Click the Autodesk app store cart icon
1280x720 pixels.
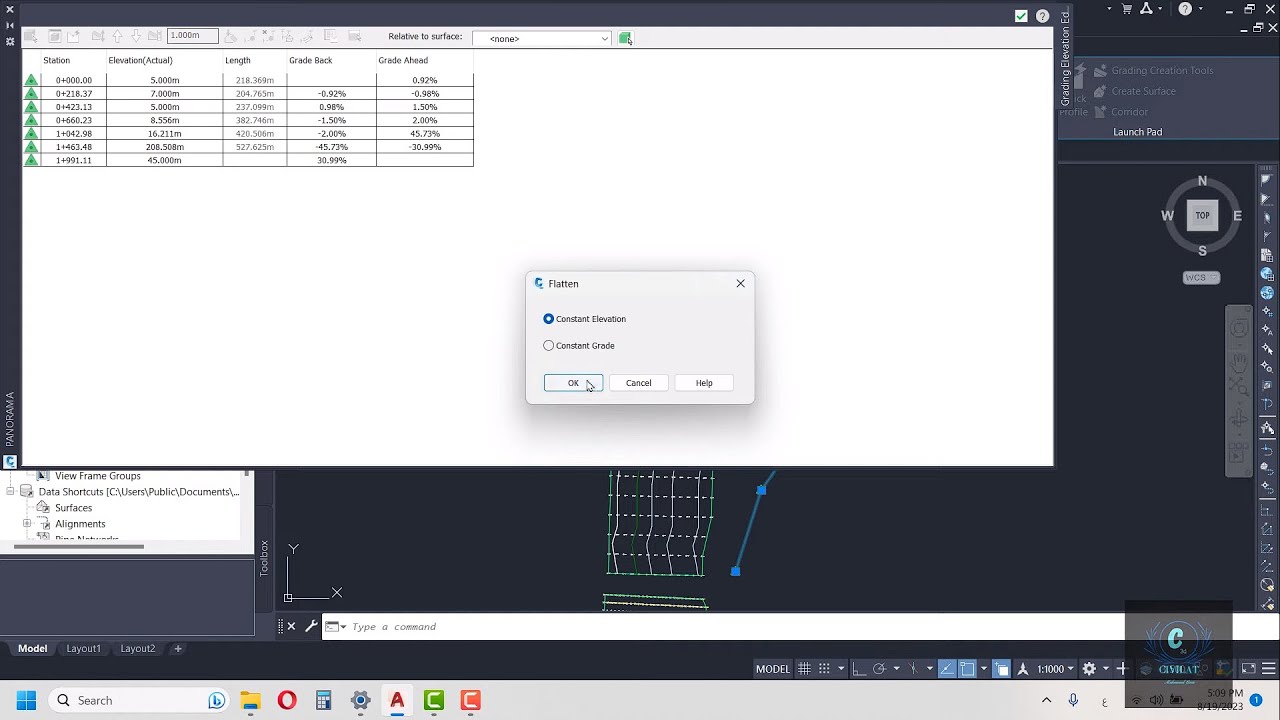pyautogui.click(x=1127, y=9)
